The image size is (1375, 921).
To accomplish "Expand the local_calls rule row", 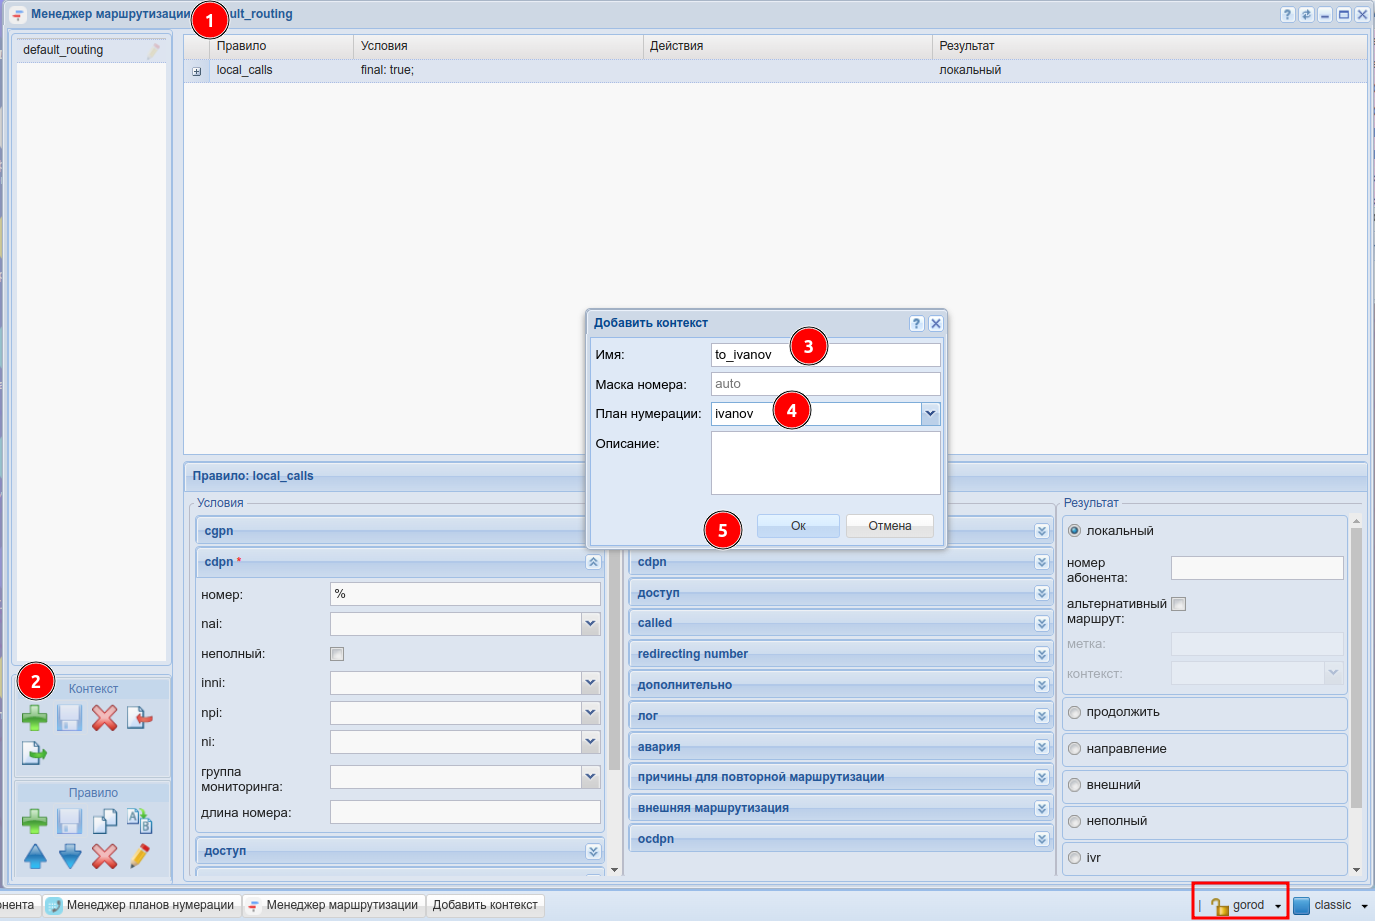I will [x=196, y=71].
